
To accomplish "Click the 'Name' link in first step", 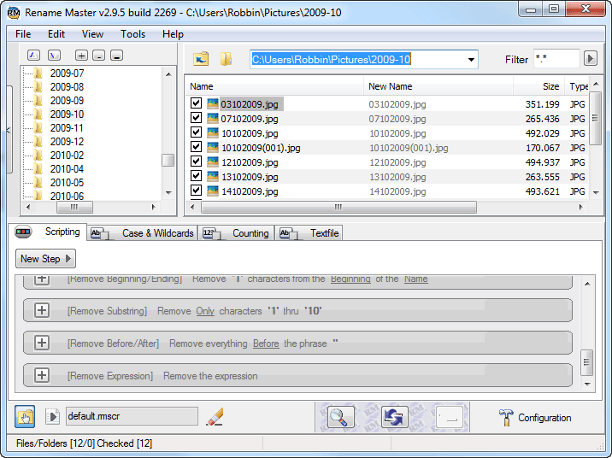I will click(416, 279).
